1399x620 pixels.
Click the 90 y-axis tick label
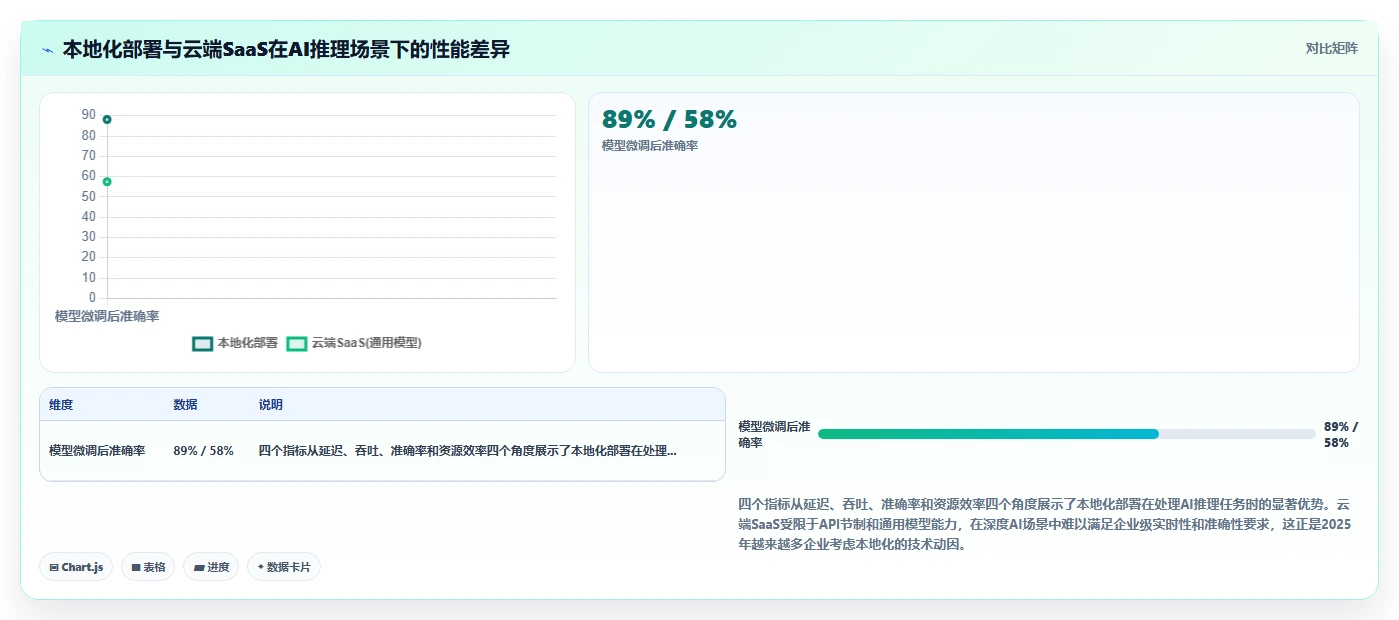pyautogui.click(x=89, y=115)
